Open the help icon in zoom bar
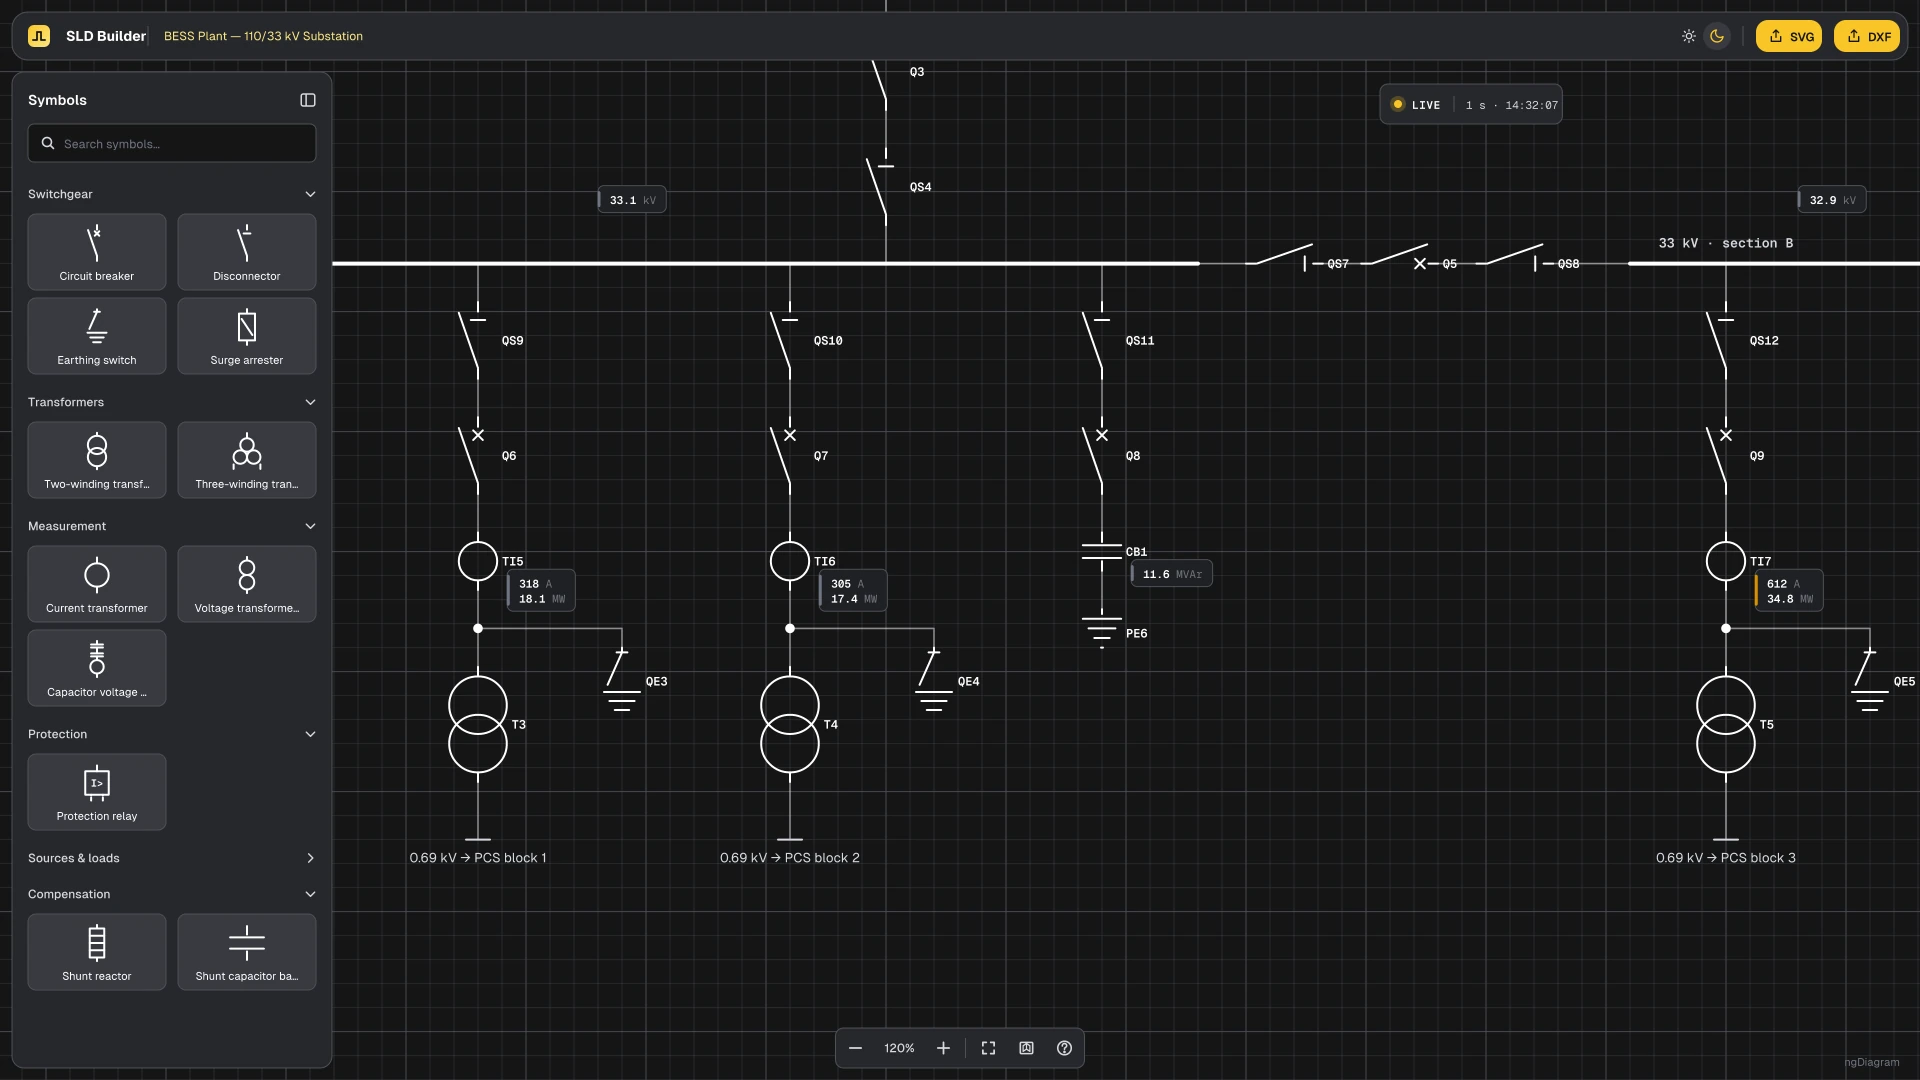The width and height of the screenshot is (1920, 1080). tap(1064, 1048)
